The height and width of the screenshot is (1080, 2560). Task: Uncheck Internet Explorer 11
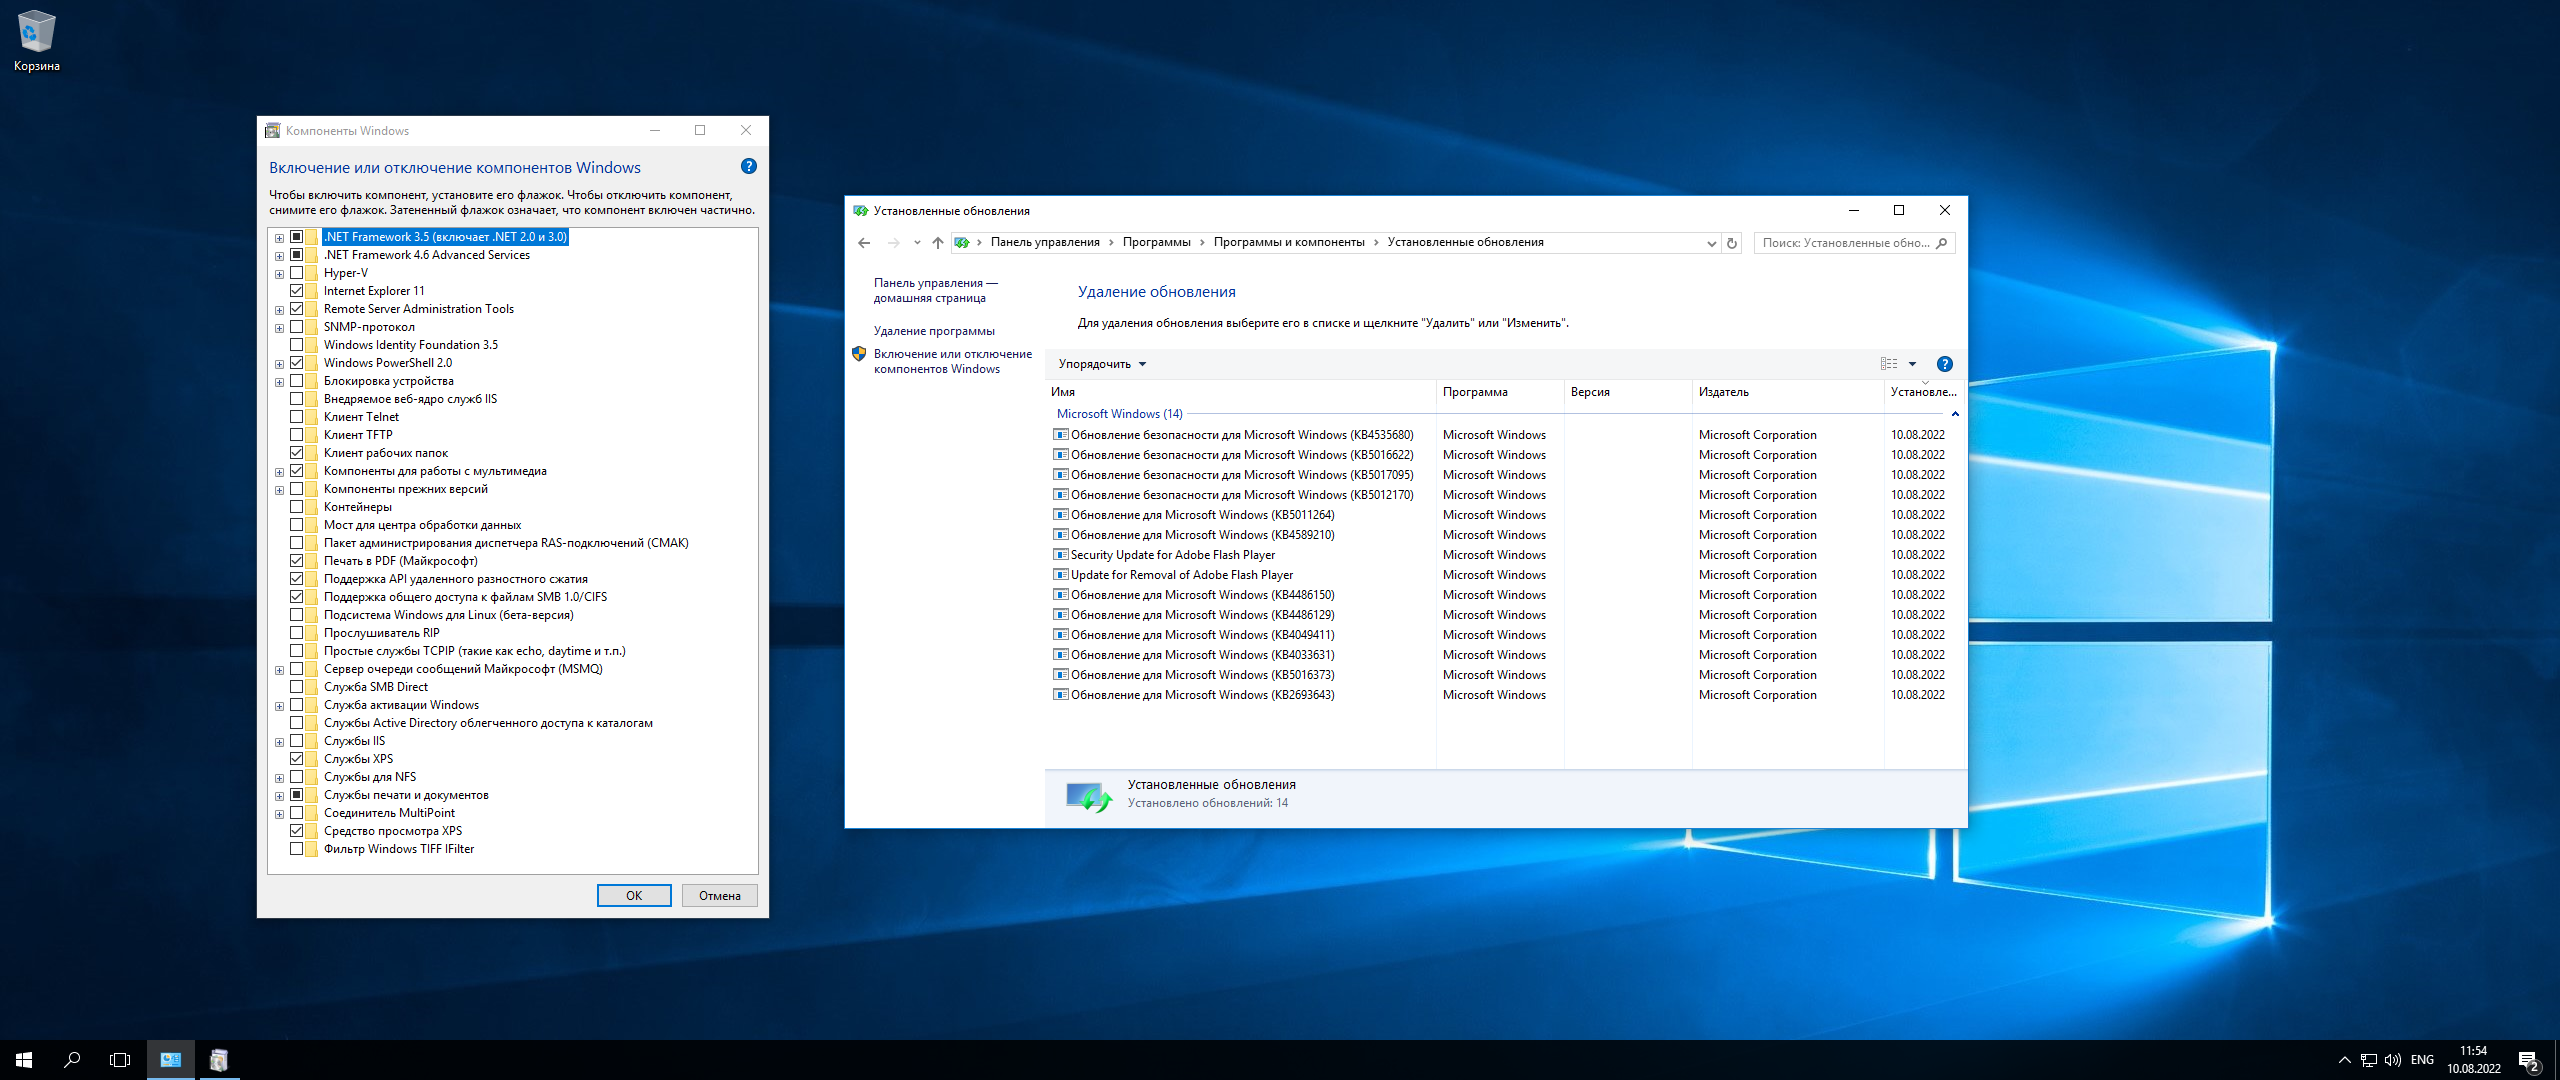click(x=297, y=291)
